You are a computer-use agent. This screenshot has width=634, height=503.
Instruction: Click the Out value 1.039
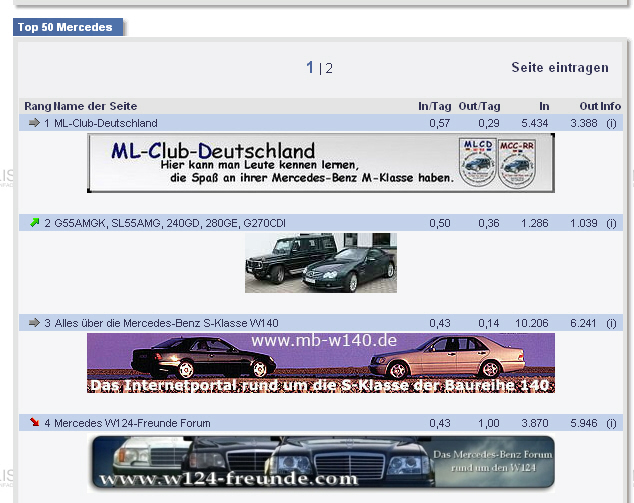[583, 223]
